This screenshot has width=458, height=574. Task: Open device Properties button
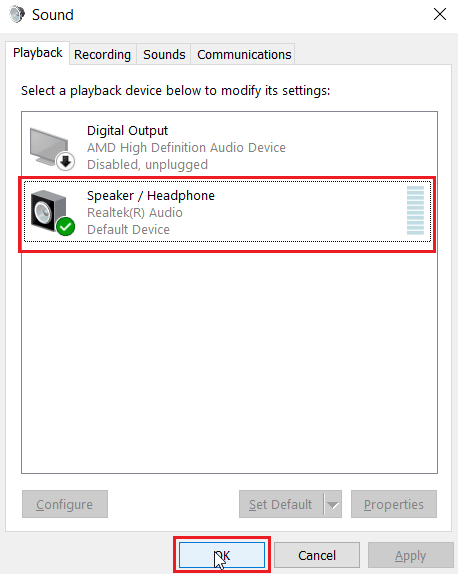(x=394, y=504)
